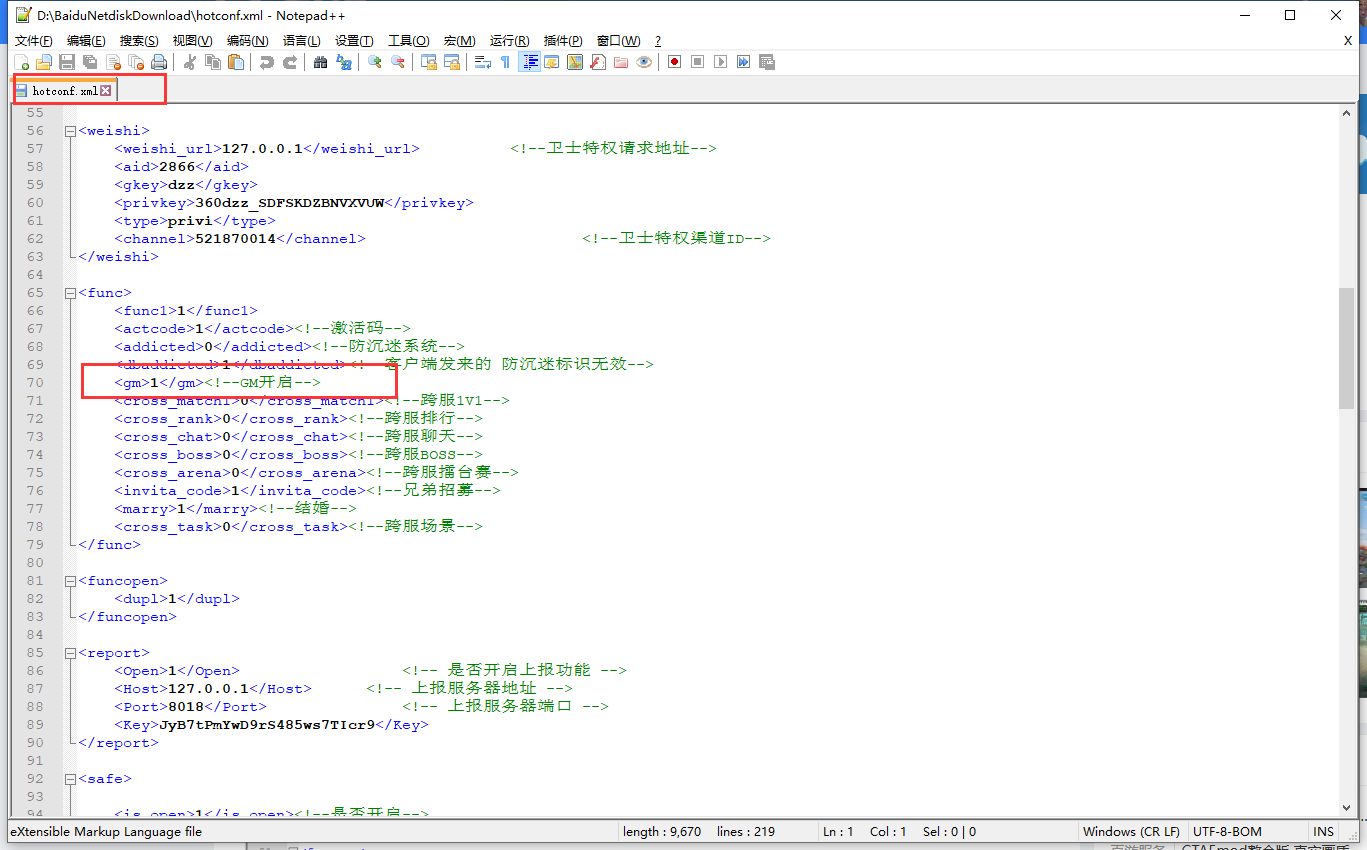1367x850 pixels.
Task: Select the hotconf.xml tab
Action: pos(65,90)
